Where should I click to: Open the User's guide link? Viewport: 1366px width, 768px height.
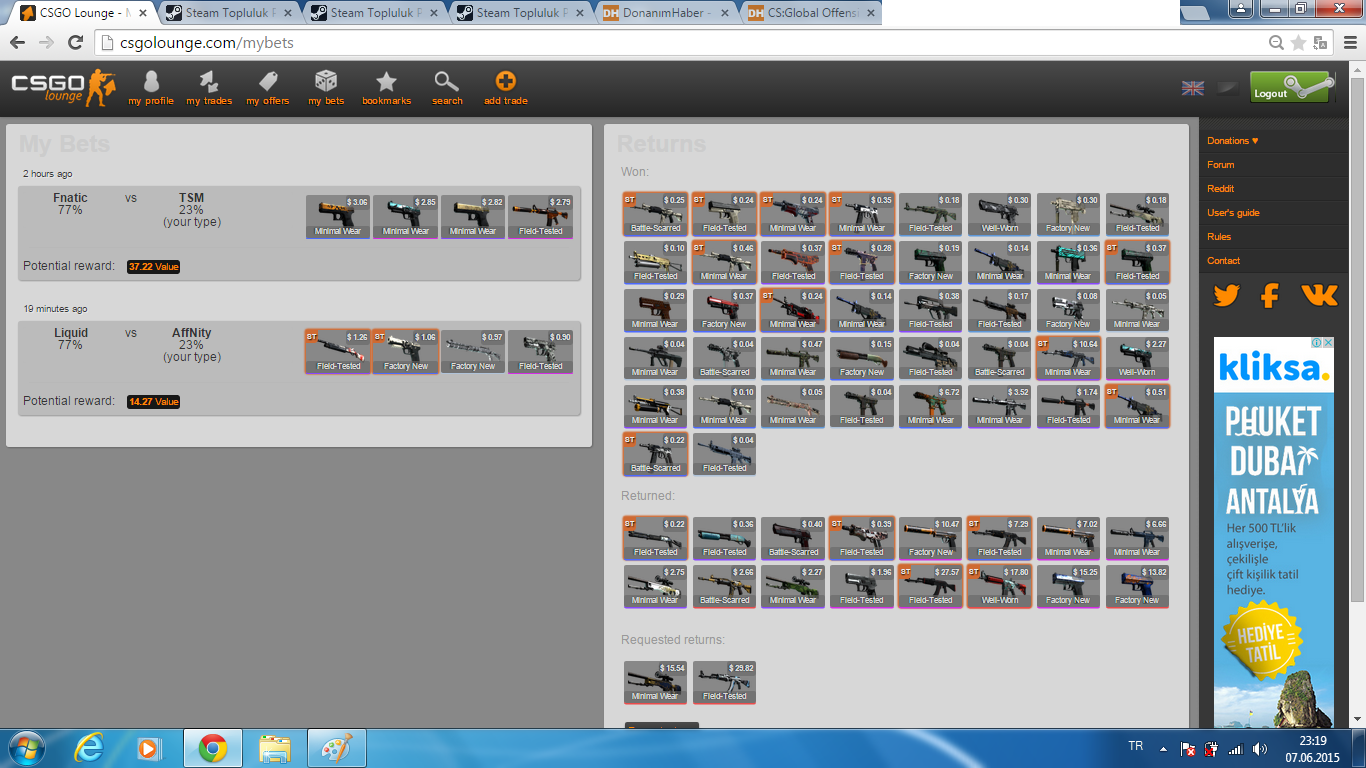[x=1233, y=212]
